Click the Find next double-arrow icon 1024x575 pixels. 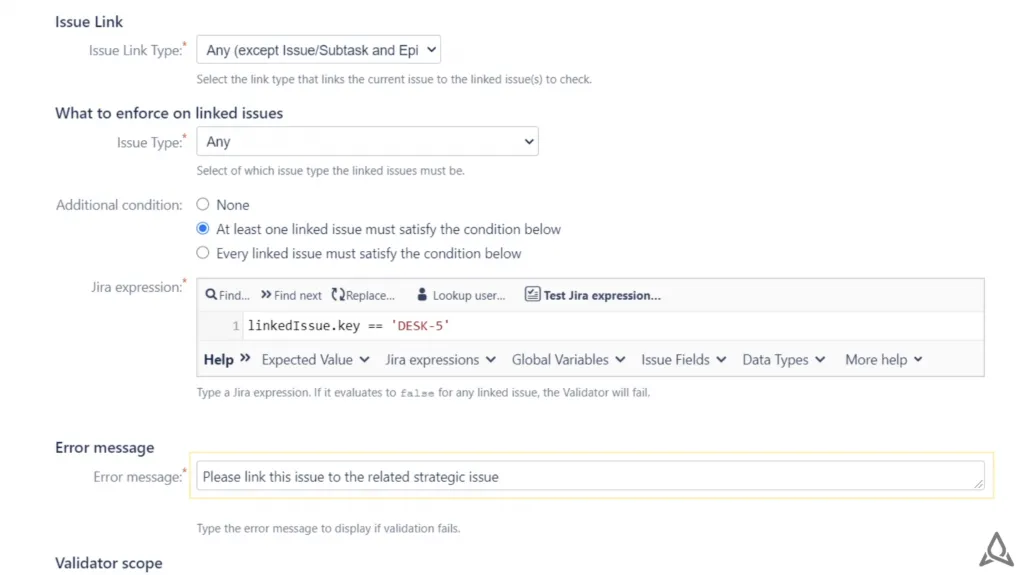click(x=266, y=295)
